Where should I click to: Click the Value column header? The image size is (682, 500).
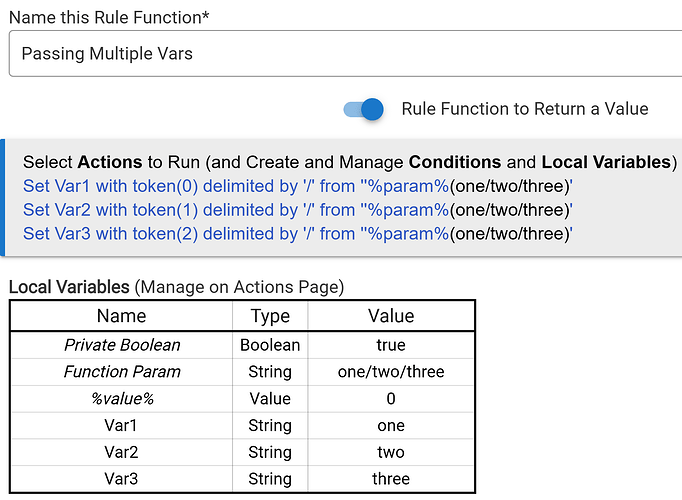tap(391, 316)
